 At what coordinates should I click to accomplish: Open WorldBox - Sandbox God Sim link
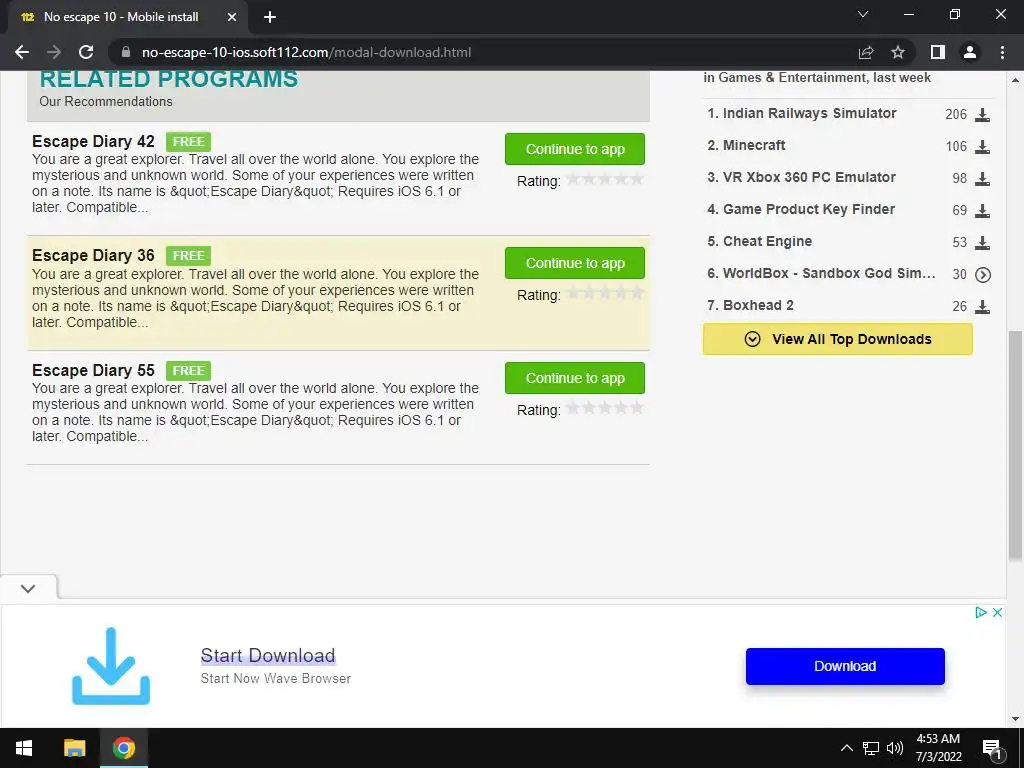[x=829, y=274]
